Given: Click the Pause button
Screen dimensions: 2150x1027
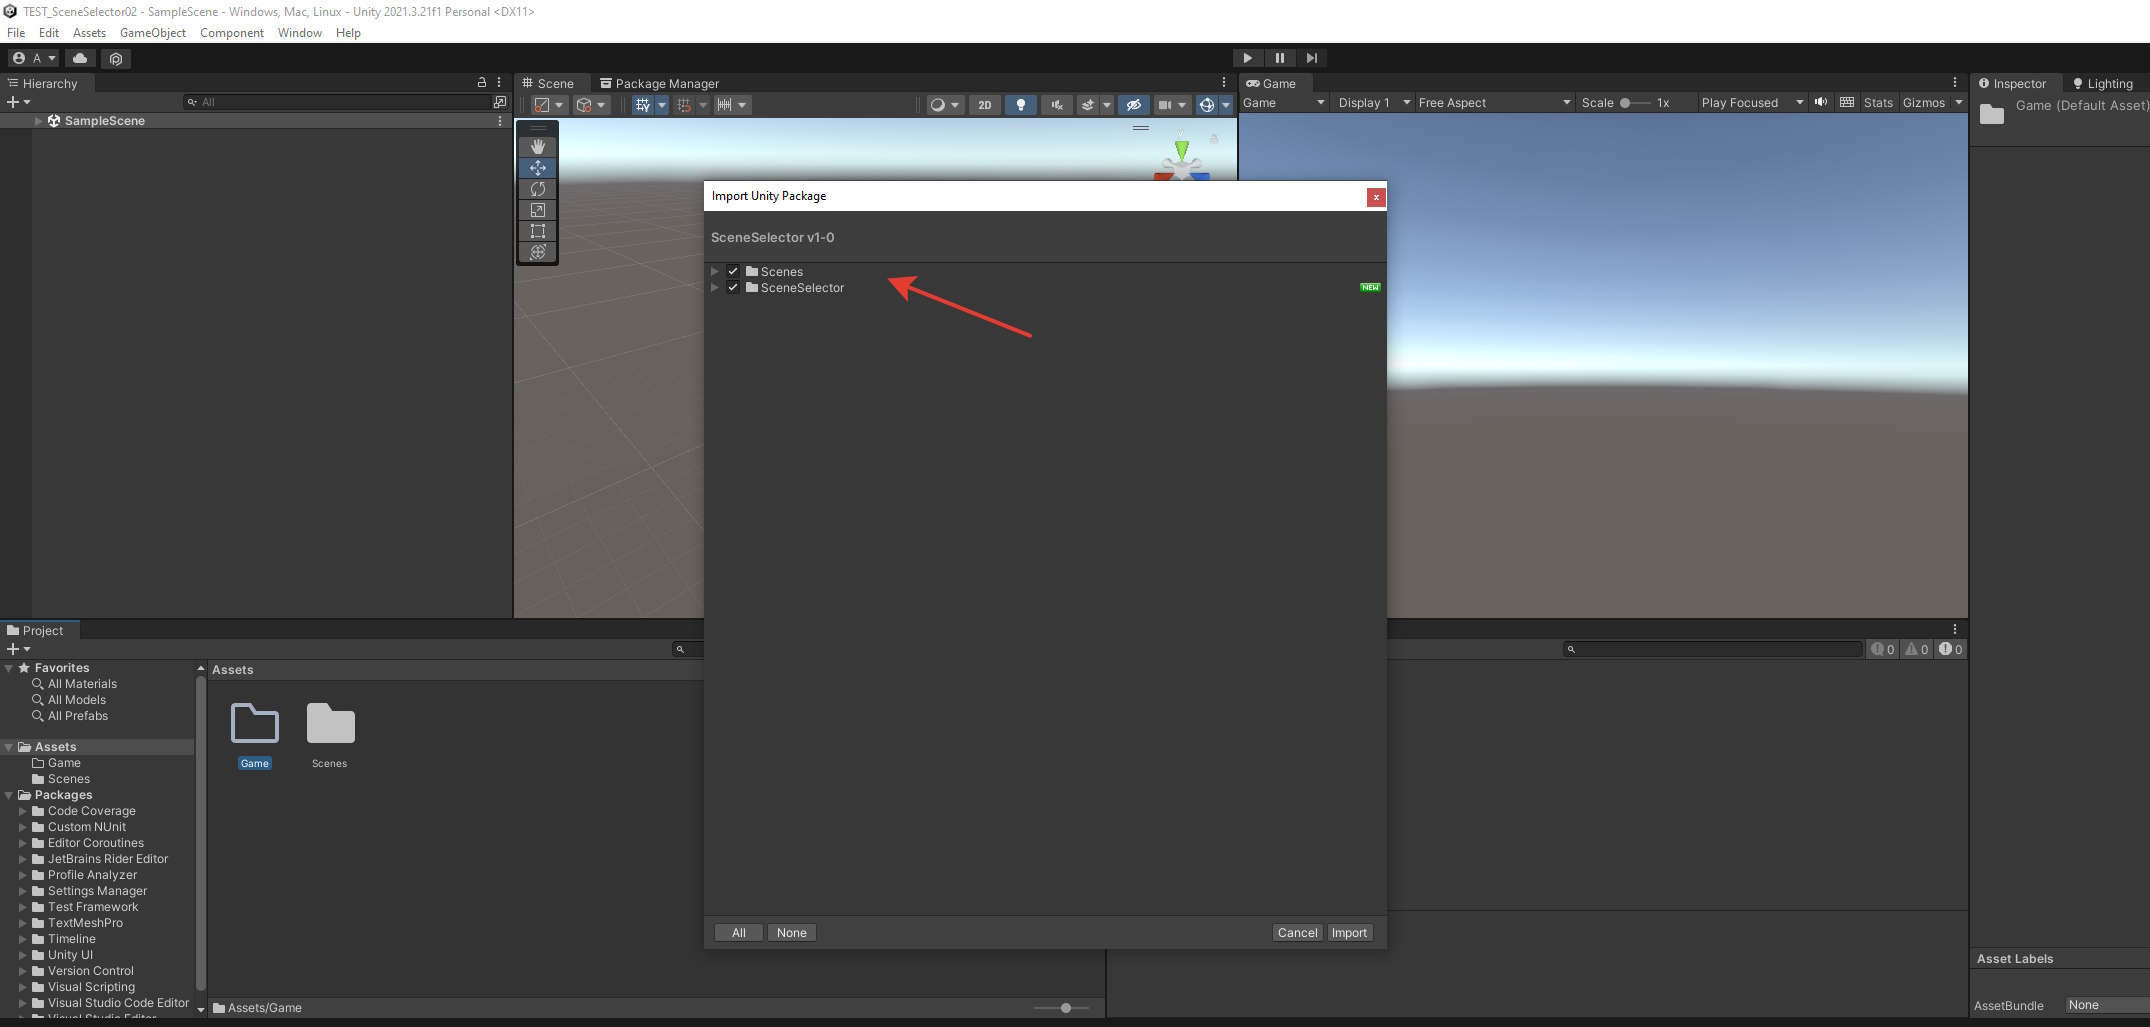Looking at the screenshot, I should click(x=1279, y=58).
